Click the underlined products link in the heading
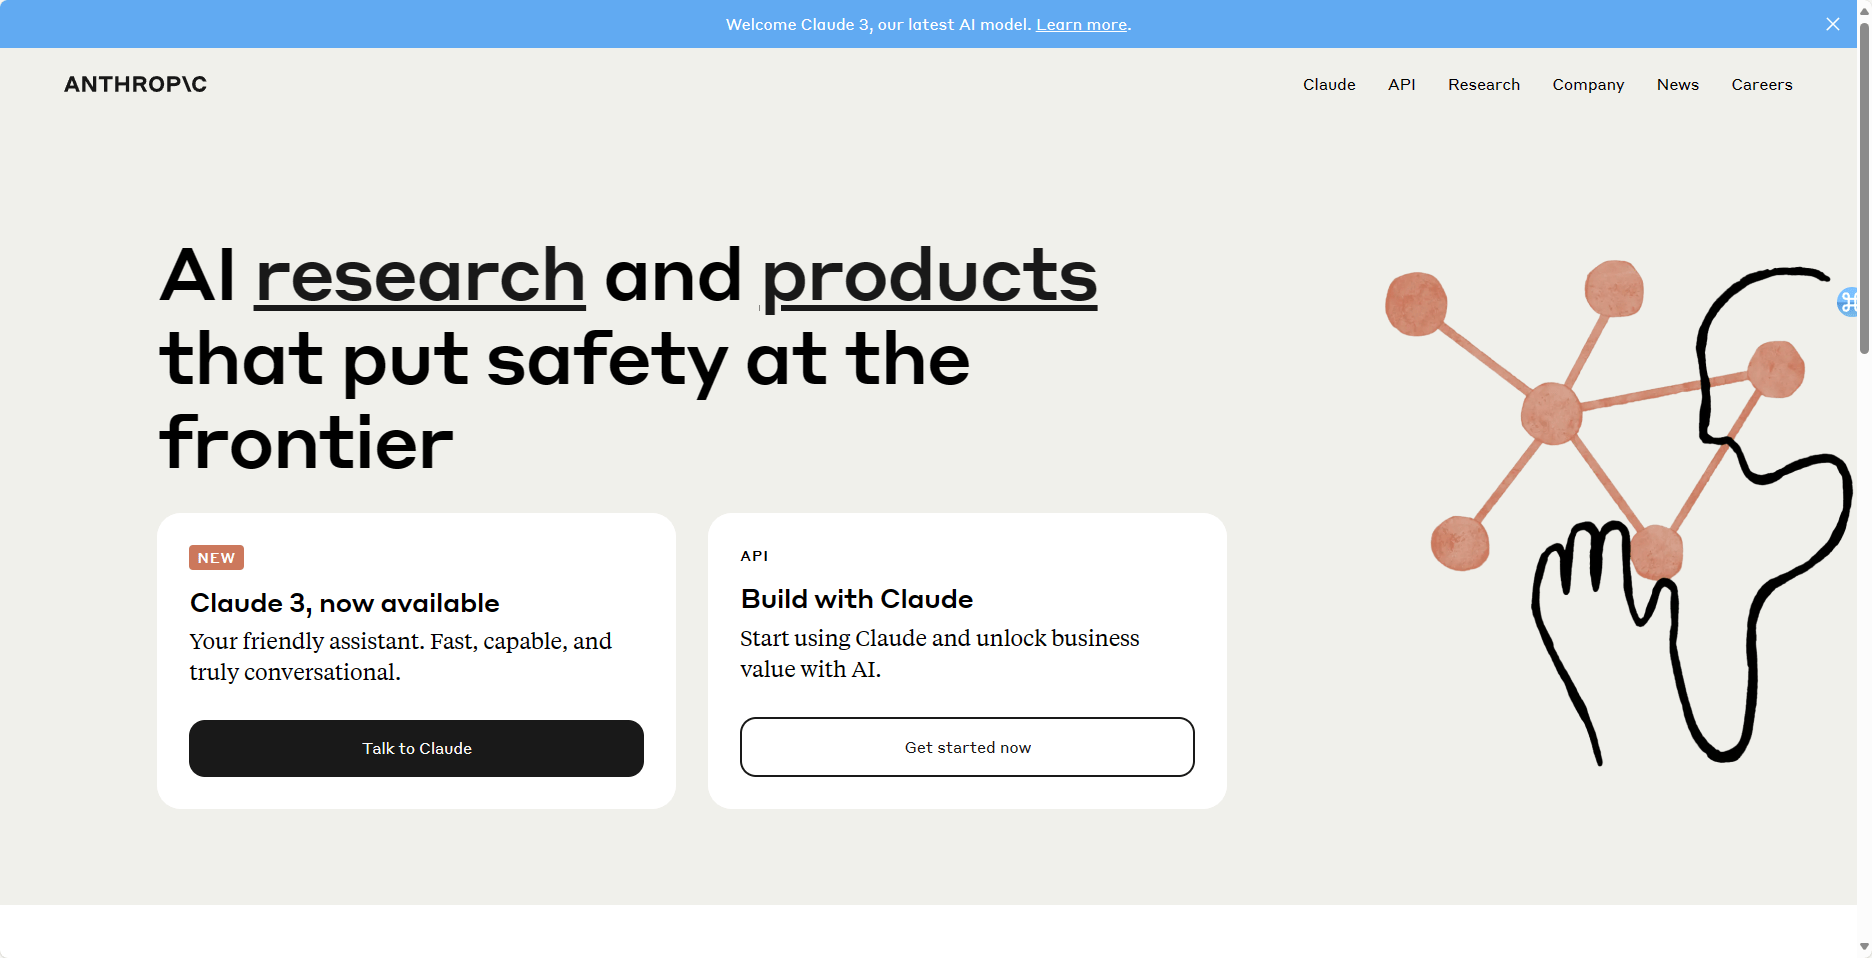The width and height of the screenshot is (1872, 958). (x=928, y=277)
